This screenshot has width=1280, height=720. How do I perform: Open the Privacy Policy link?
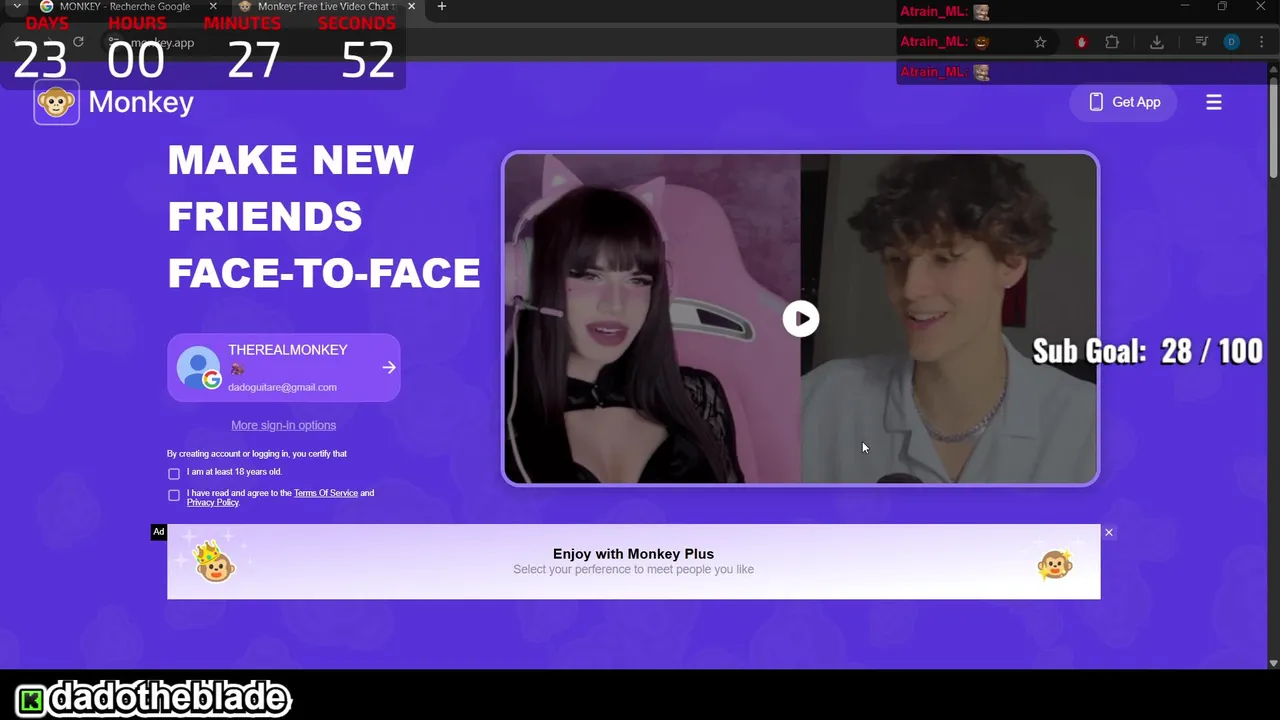tap(212, 503)
